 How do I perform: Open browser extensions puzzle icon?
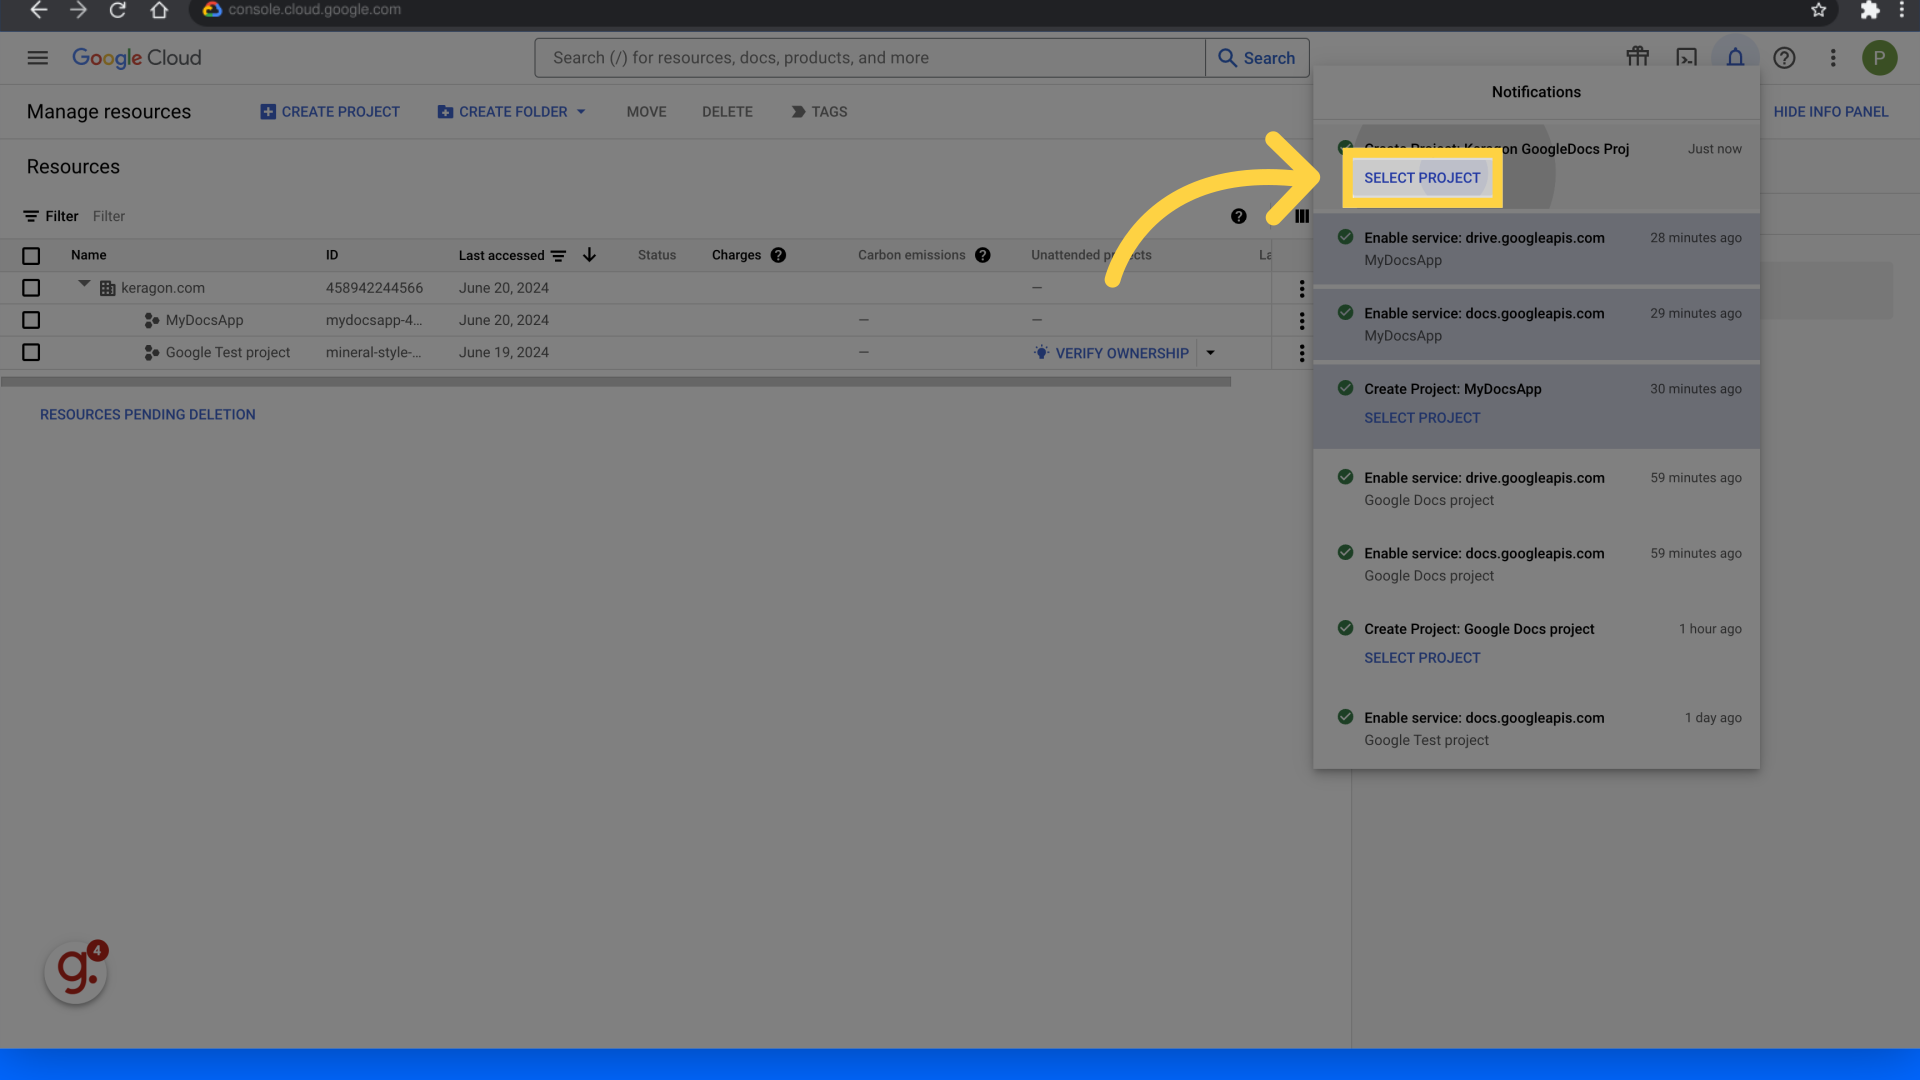coord(1869,10)
